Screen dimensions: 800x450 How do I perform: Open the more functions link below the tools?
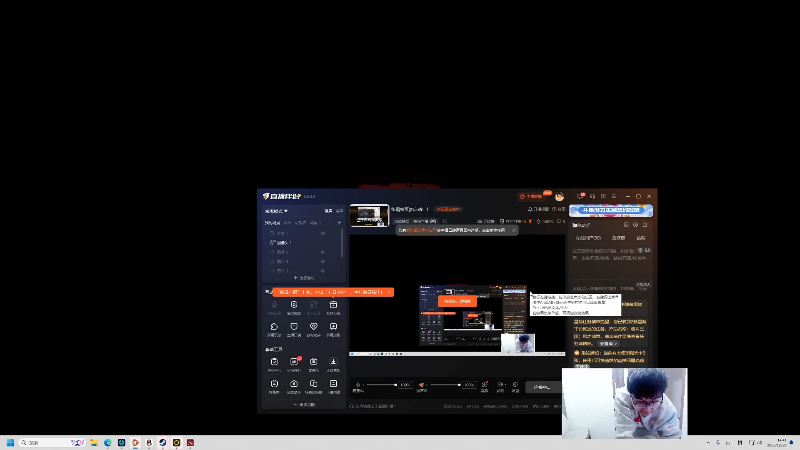(304, 405)
